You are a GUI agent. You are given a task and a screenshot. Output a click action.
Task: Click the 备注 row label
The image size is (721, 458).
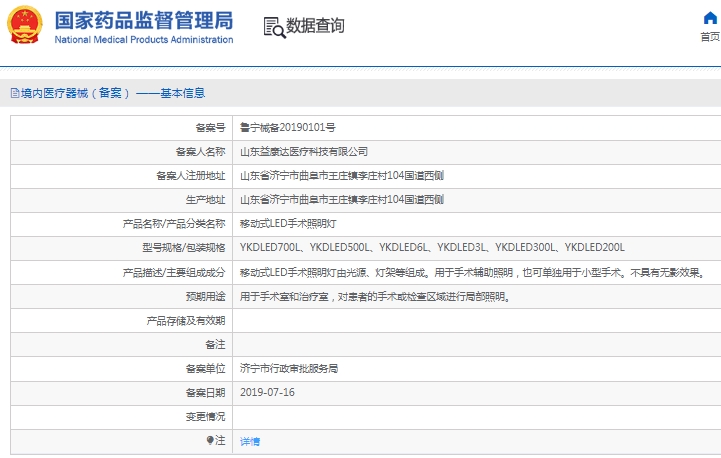coord(215,344)
